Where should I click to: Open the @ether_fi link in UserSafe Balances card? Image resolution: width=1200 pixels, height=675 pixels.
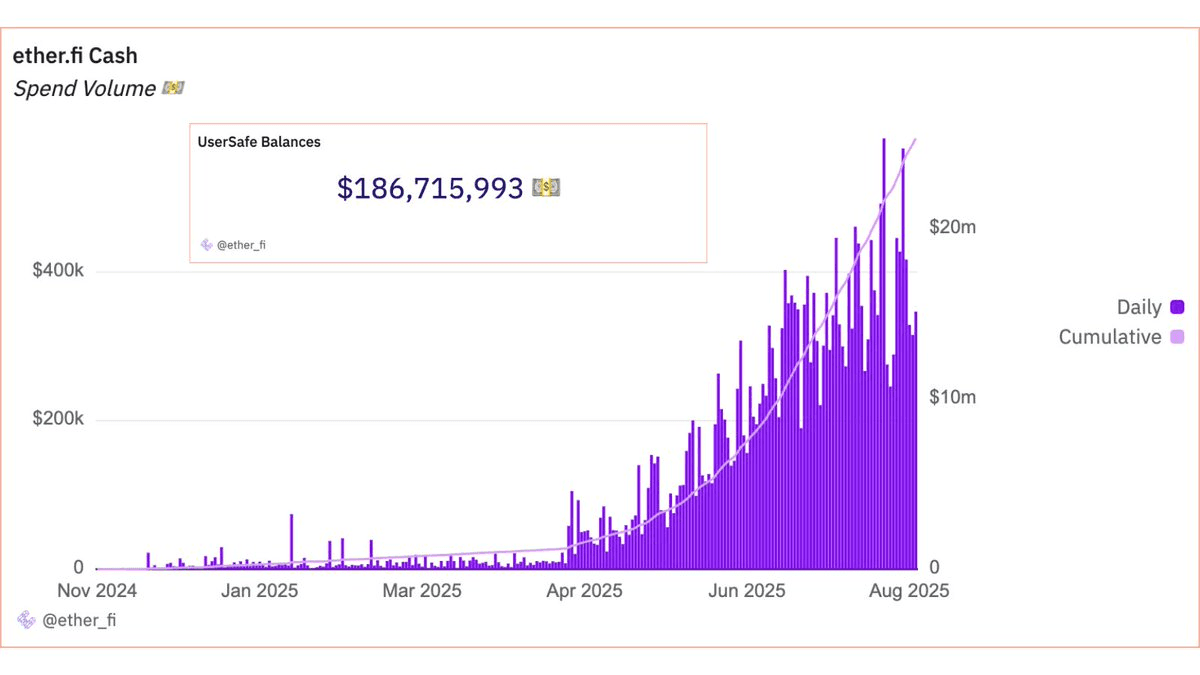(x=241, y=244)
